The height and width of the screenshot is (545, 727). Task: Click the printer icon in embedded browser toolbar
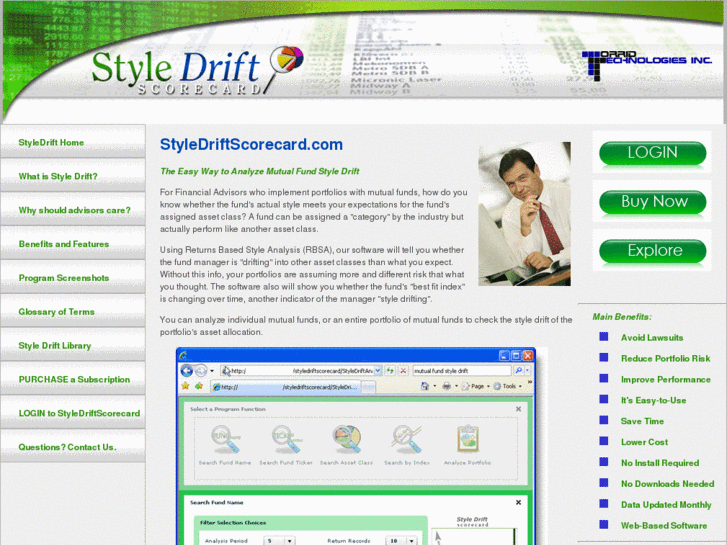point(446,386)
